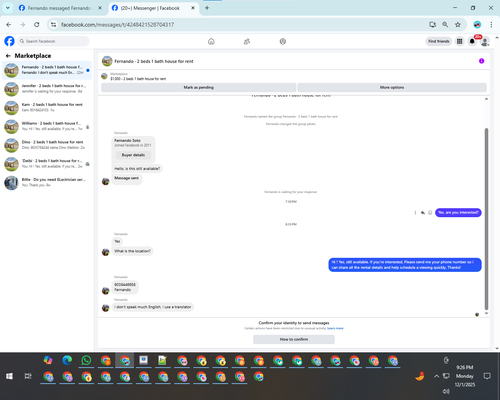Screen dimensions: 500x400
Task: Open the 'Deibi conversation in the chat list
Action: point(47,164)
